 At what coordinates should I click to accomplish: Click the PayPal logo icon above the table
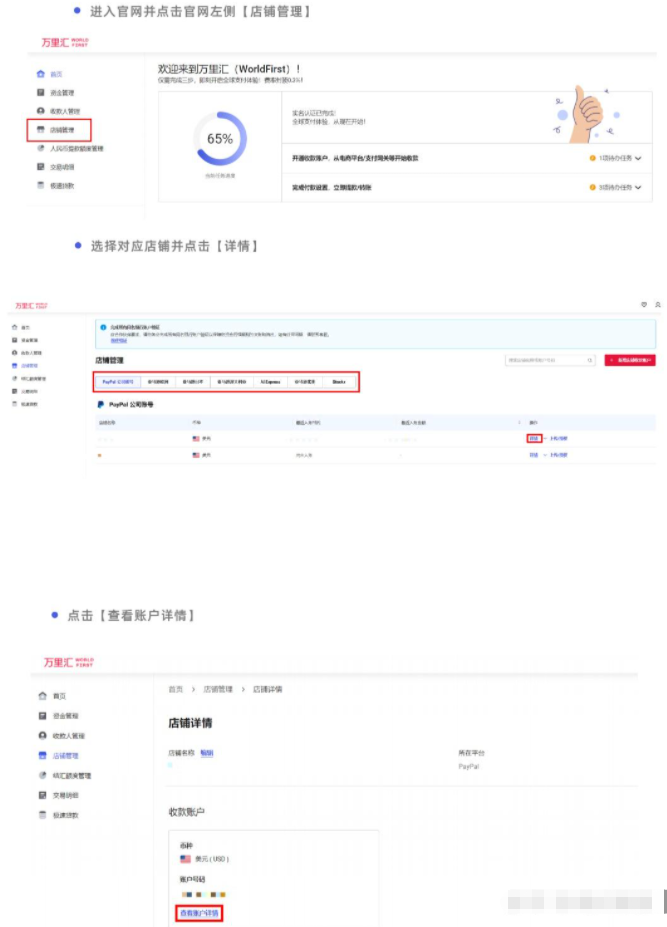pos(101,406)
